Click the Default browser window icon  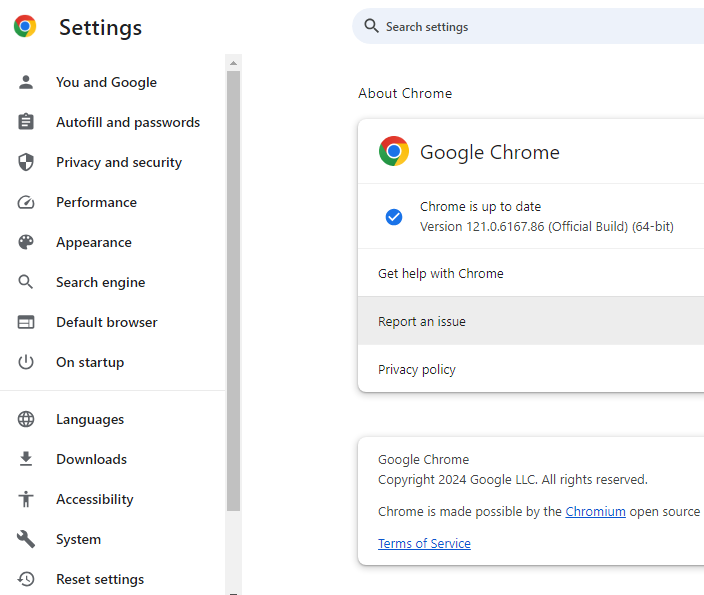pos(26,322)
